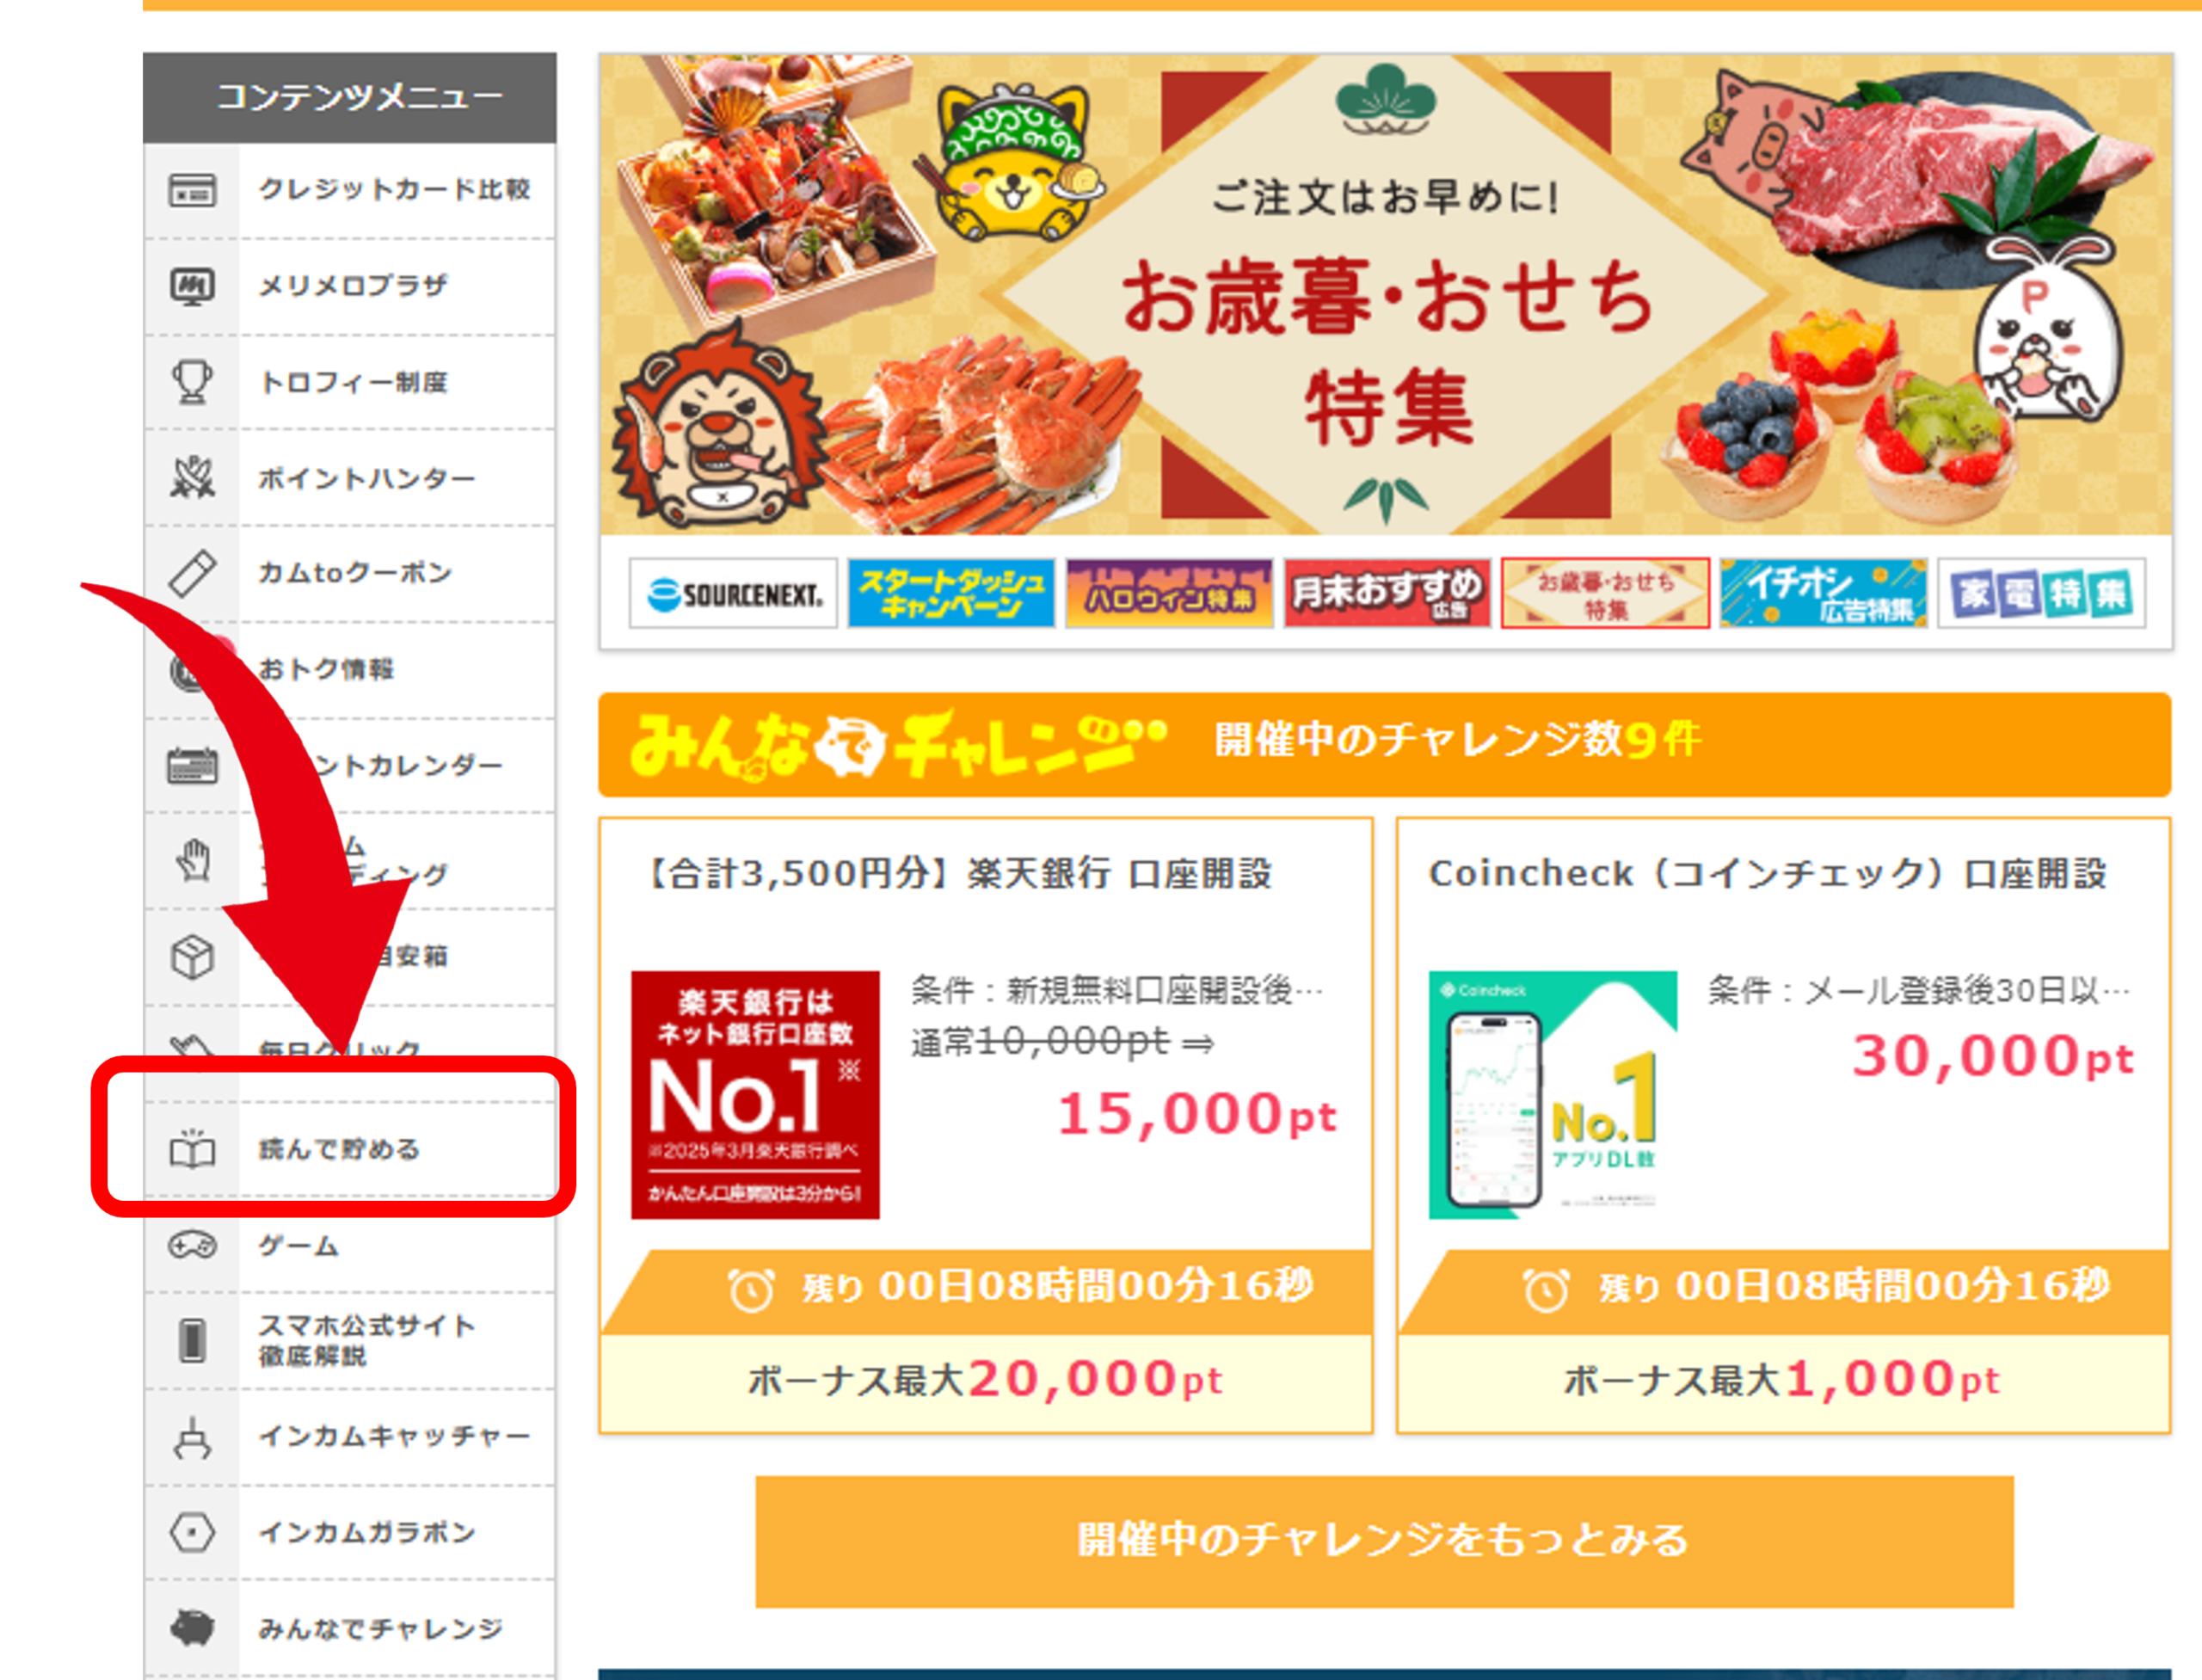The height and width of the screenshot is (1680, 2202).
Task: Open the メリメロプラザ monitor icon
Action: pos(192,287)
